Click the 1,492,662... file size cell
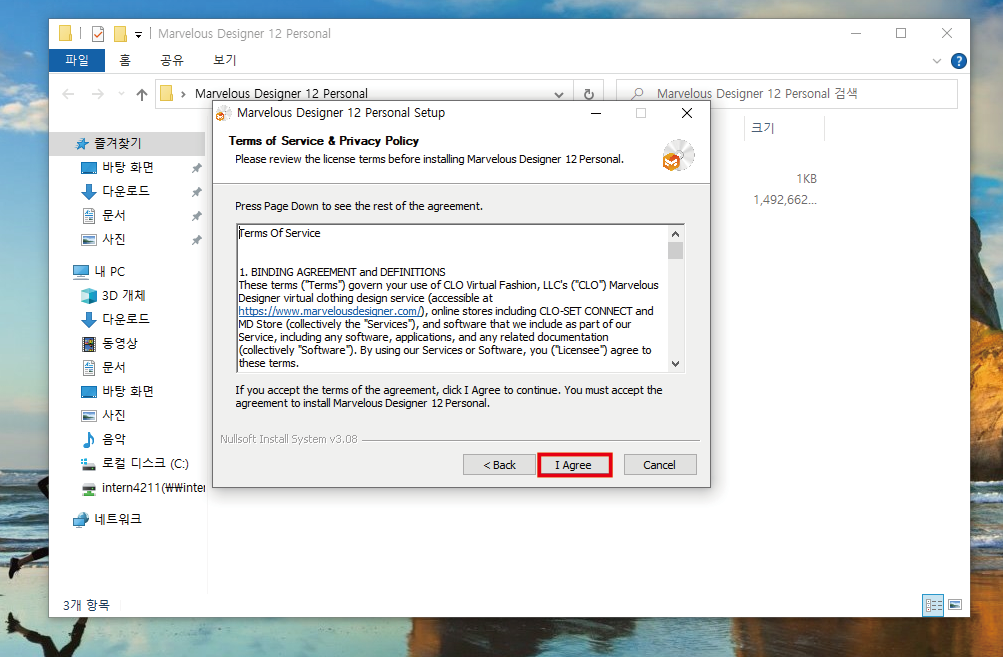Viewport: 1003px width, 657px height. (x=785, y=200)
